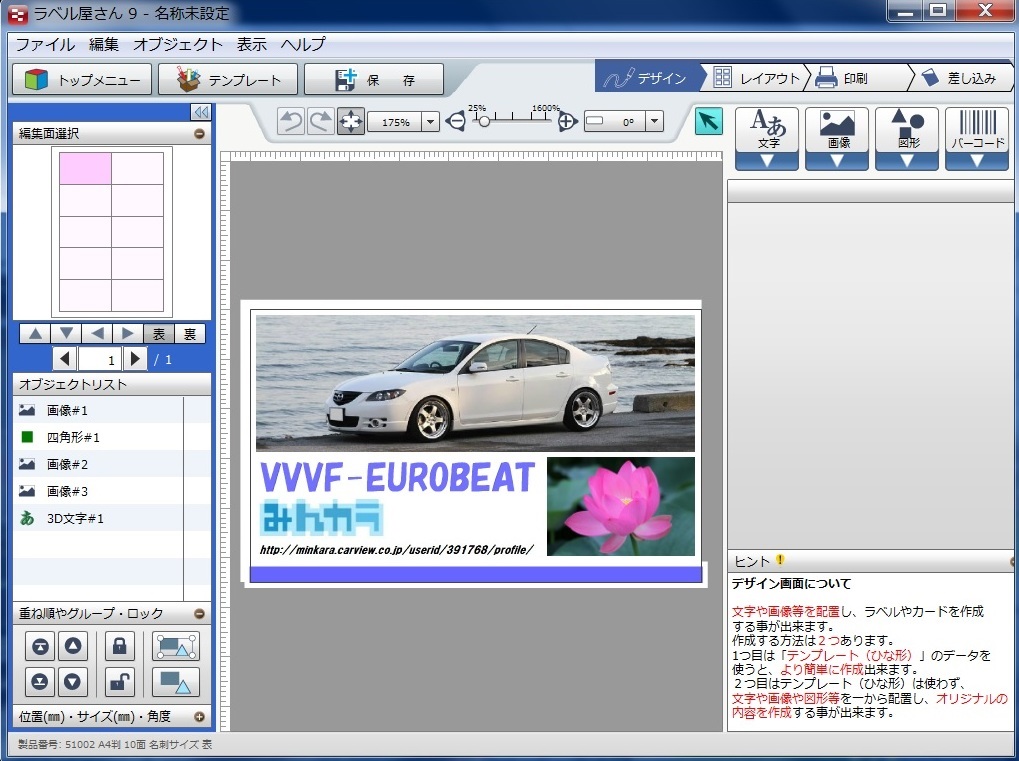The height and width of the screenshot is (761, 1019).
Task: Expand the 図形 tool options arrow
Action: point(907,161)
